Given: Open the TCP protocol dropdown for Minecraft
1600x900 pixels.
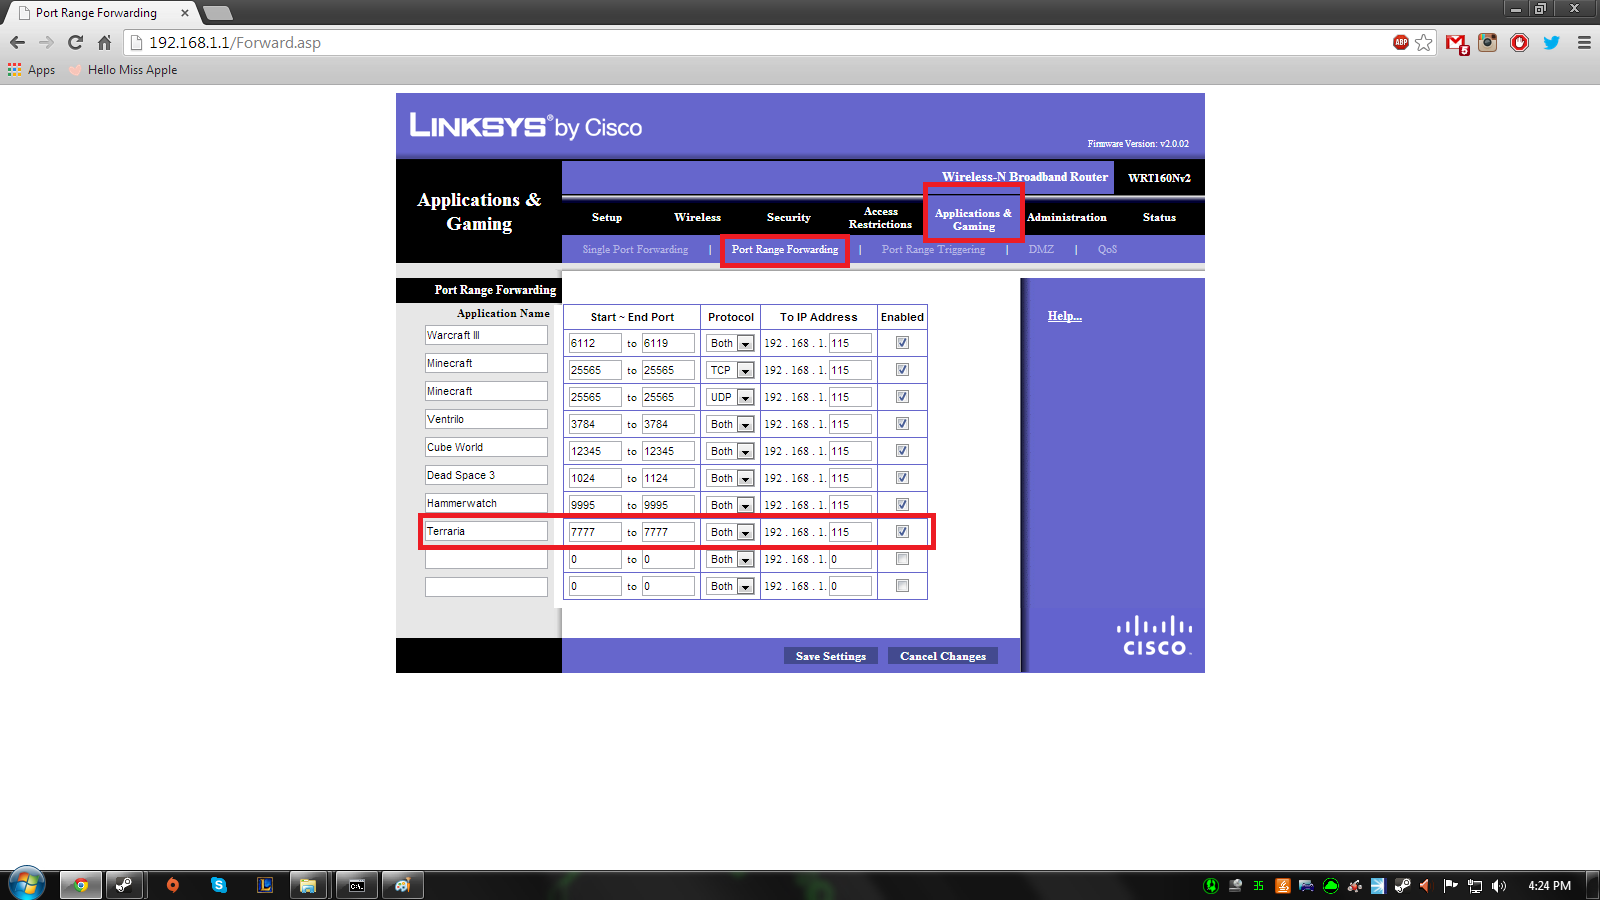Looking at the screenshot, I should (x=731, y=370).
